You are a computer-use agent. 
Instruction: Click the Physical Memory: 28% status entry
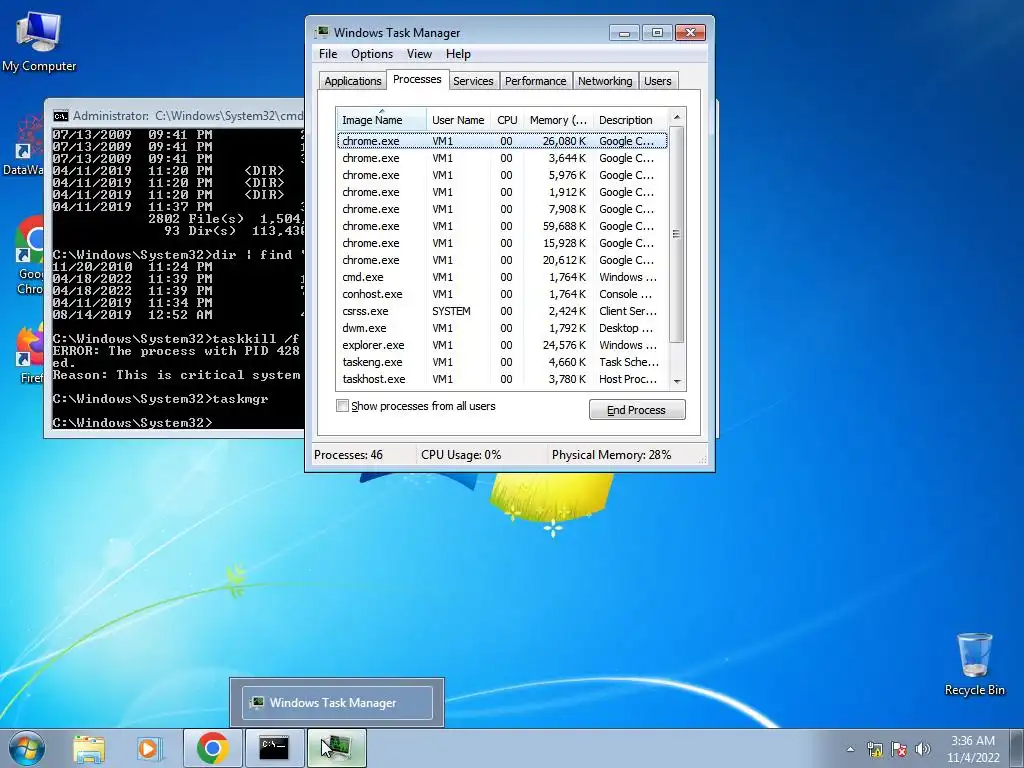tap(611, 455)
